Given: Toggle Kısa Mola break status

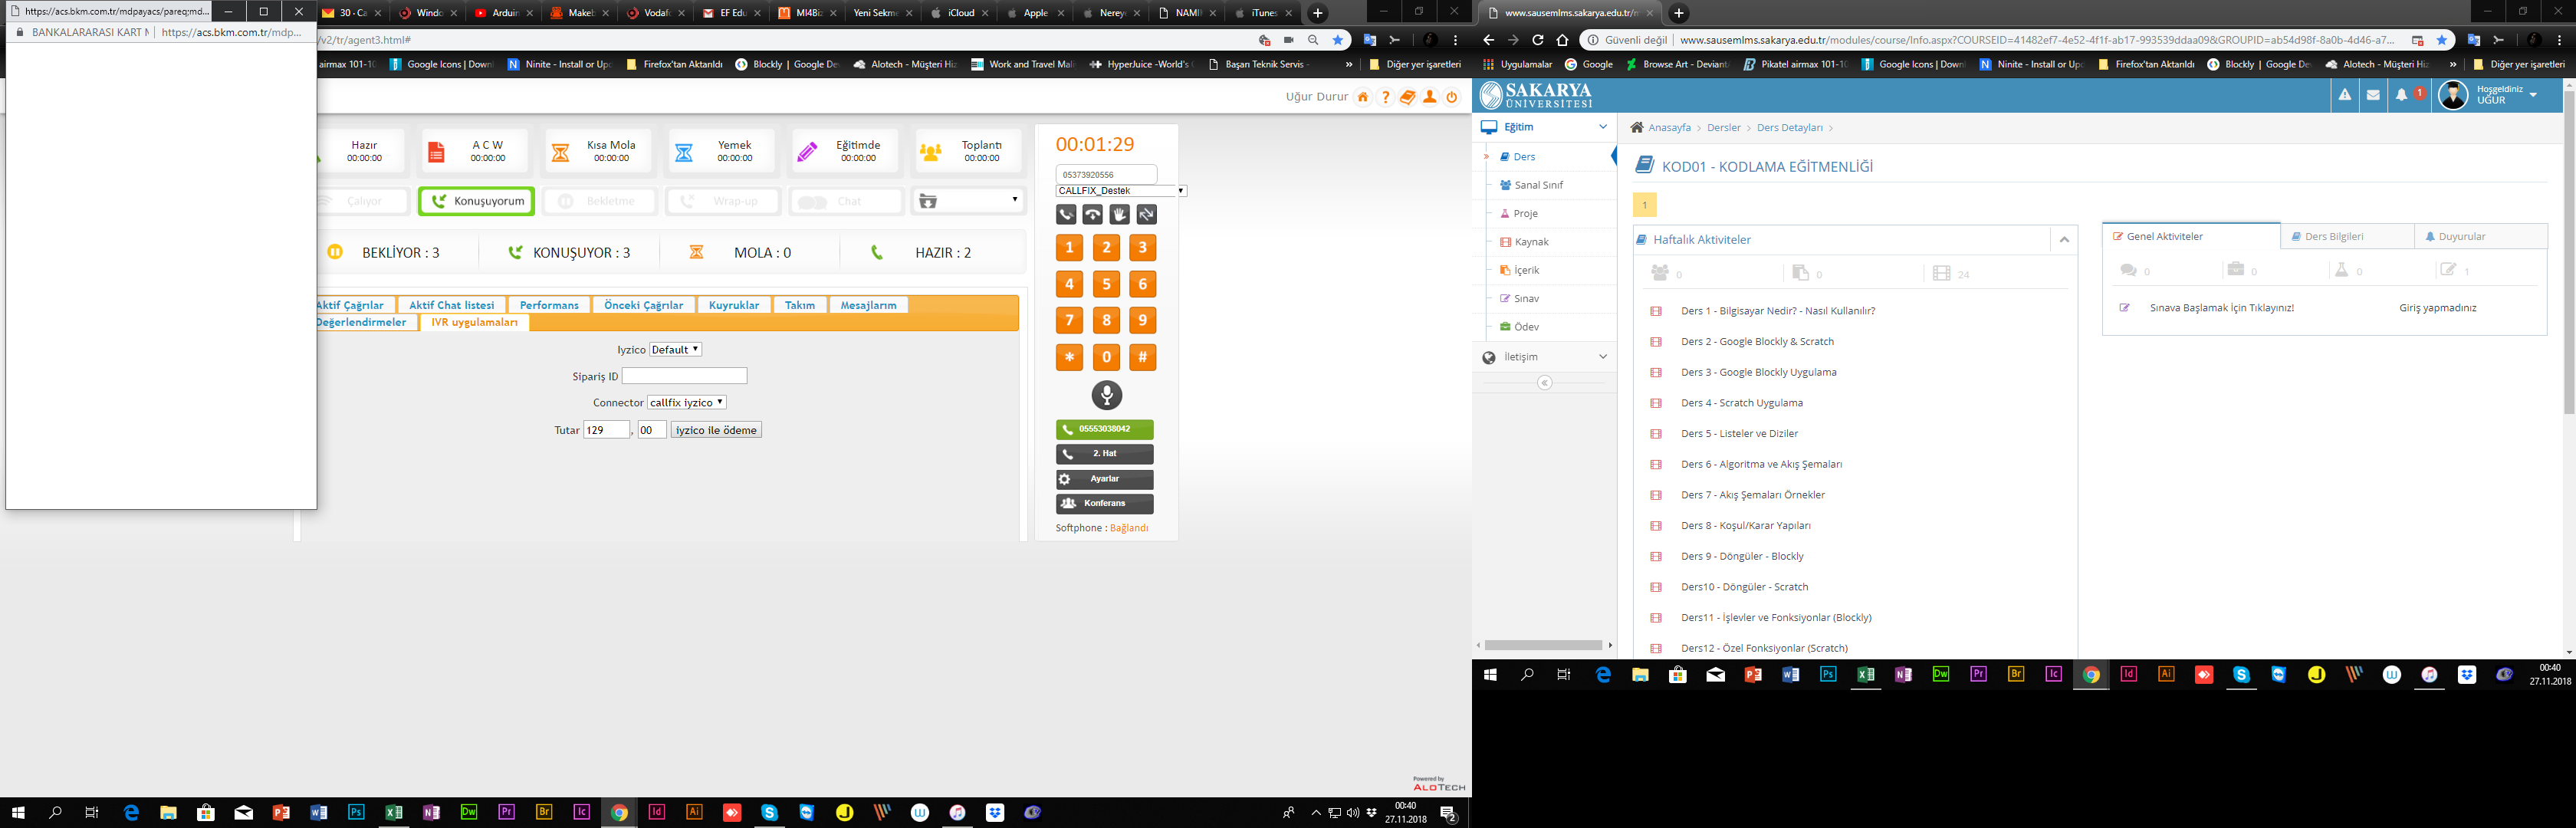Looking at the screenshot, I should pos(597,151).
